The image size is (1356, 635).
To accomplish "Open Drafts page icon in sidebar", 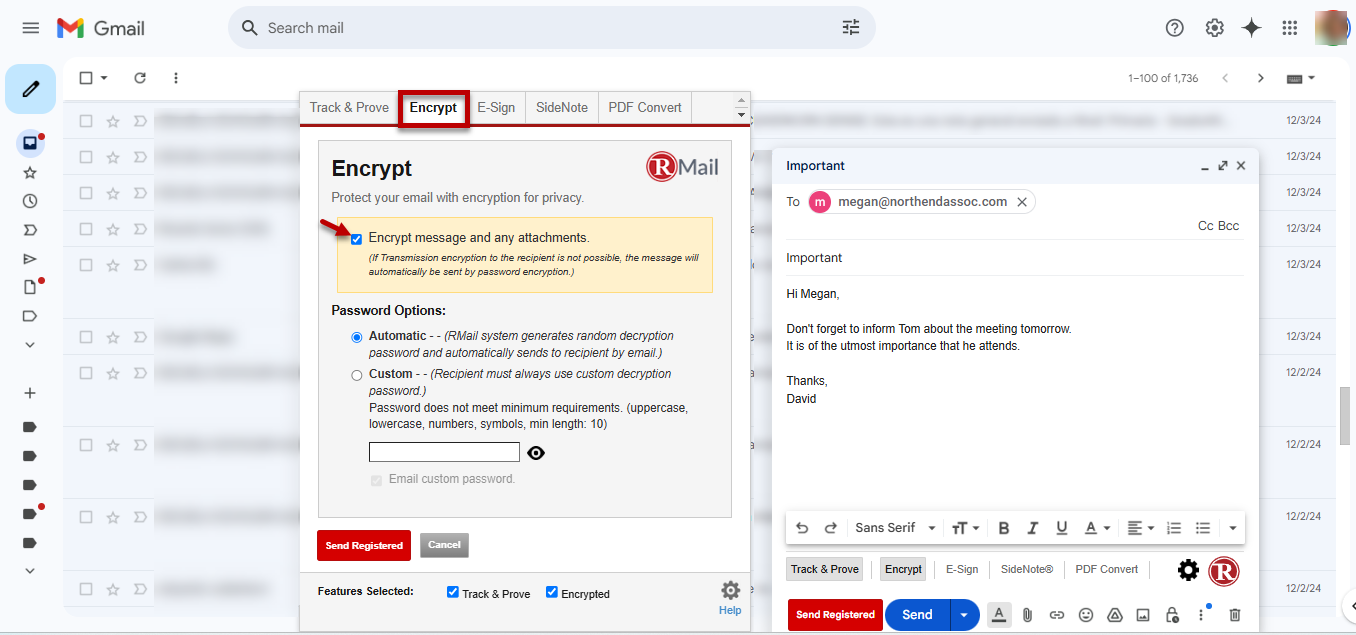I will [x=30, y=287].
